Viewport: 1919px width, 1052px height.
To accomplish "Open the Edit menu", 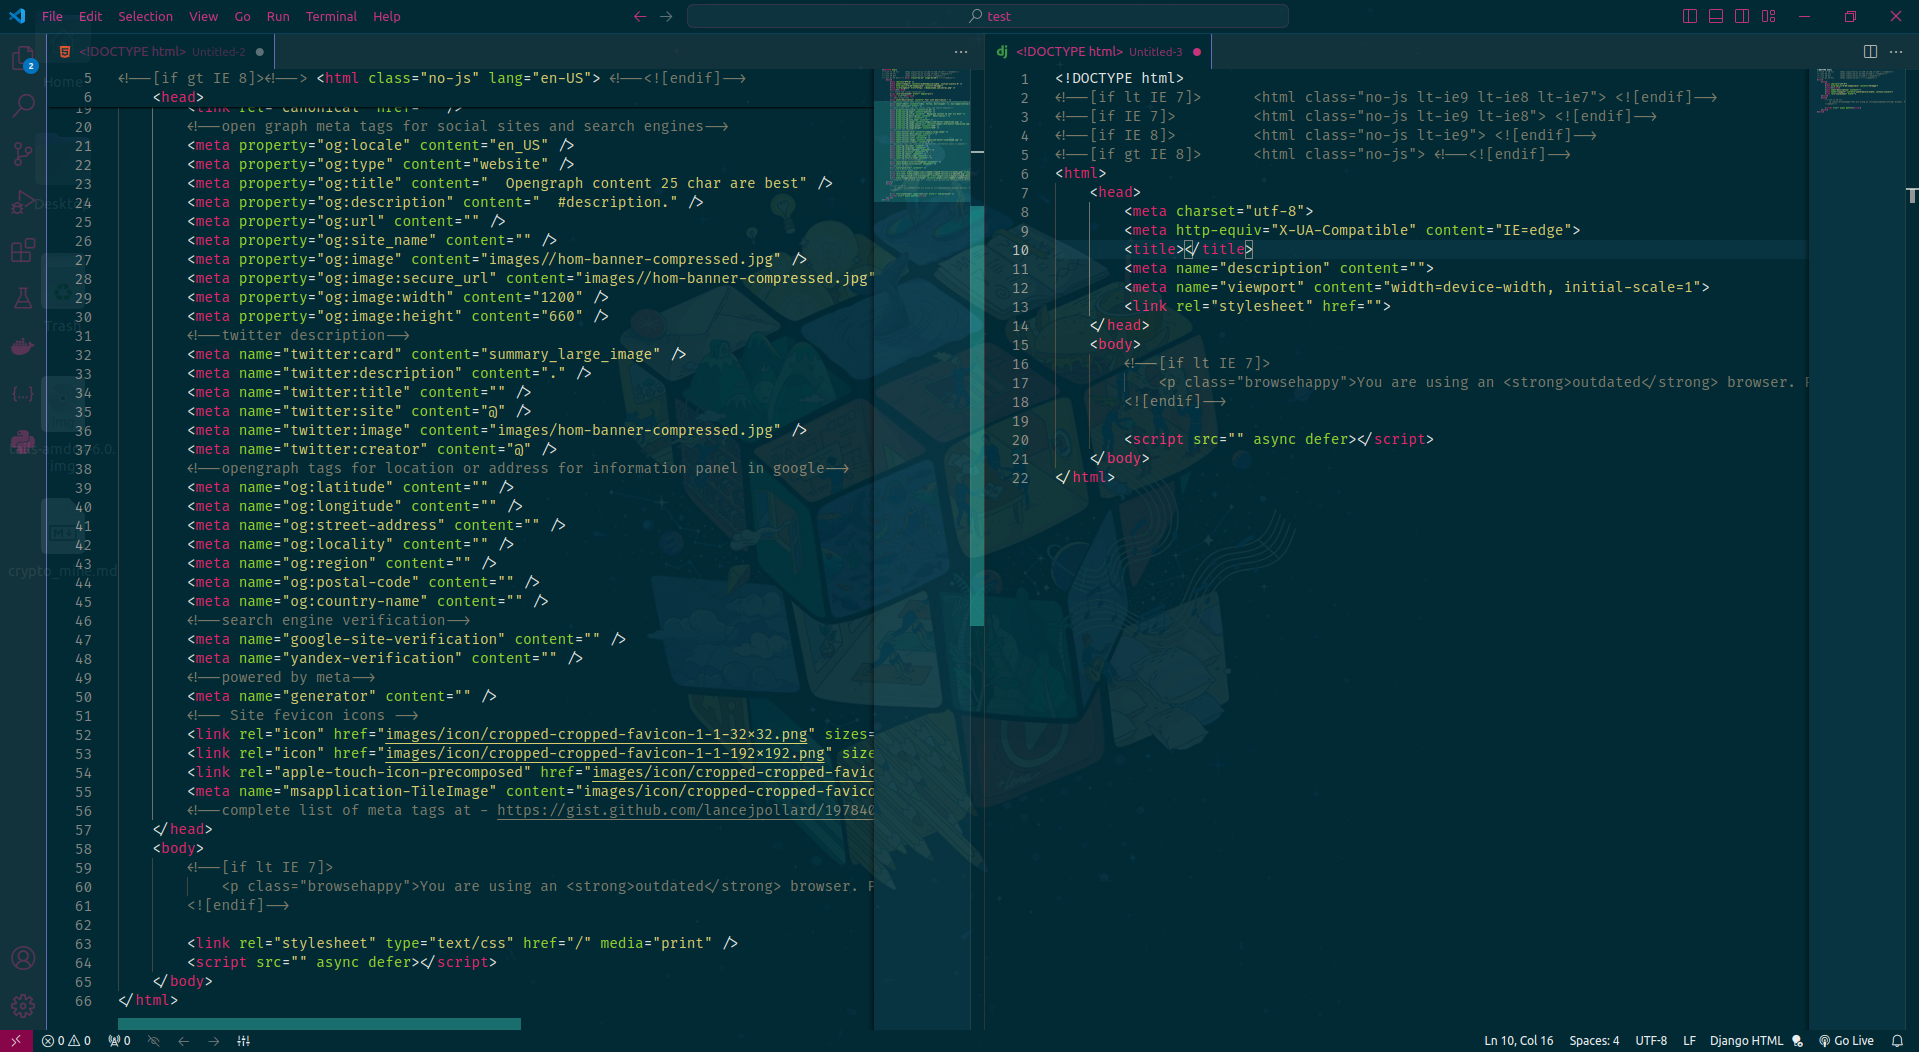I will point(90,16).
